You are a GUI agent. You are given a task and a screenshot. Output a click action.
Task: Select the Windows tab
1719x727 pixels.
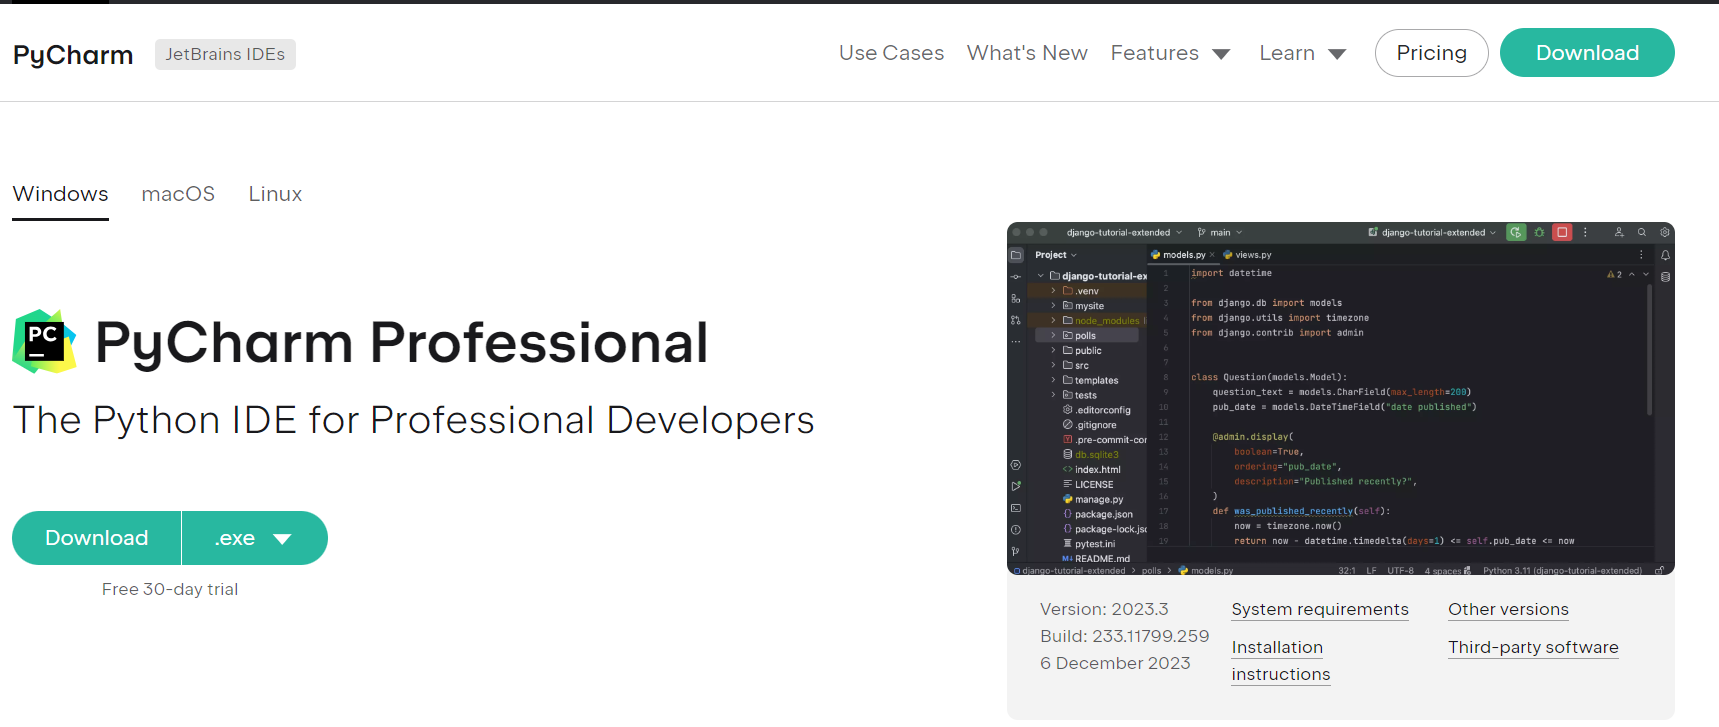tap(60, 194)
